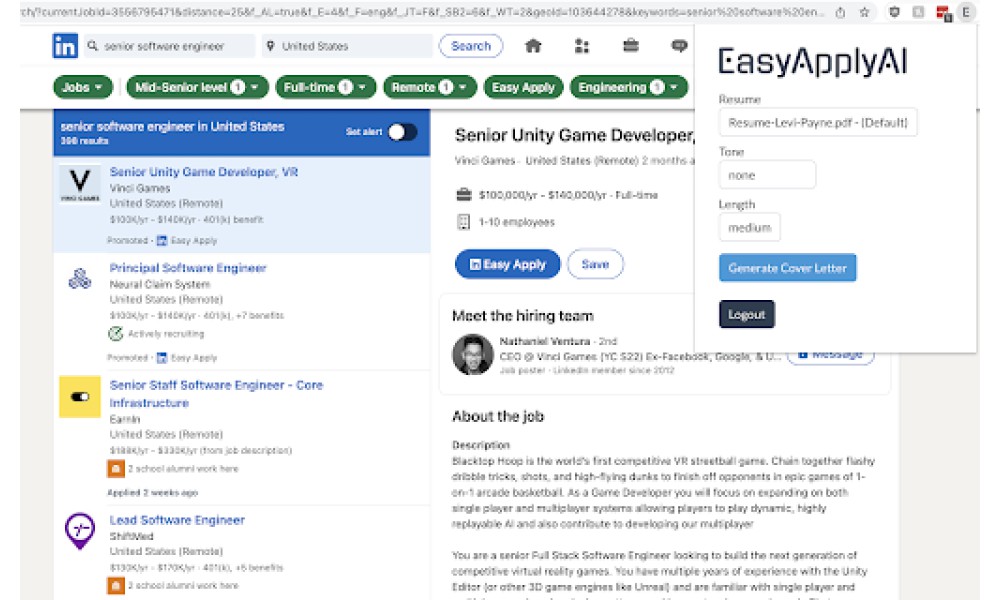Toggle the Easy Apply filter pill
This screenshot has height=600, width=1000.
tap(524, 87)
